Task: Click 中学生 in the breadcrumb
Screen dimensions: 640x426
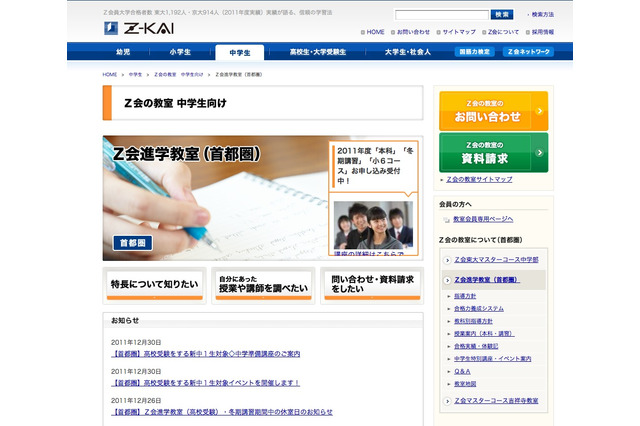Action: tap(135, 75)
